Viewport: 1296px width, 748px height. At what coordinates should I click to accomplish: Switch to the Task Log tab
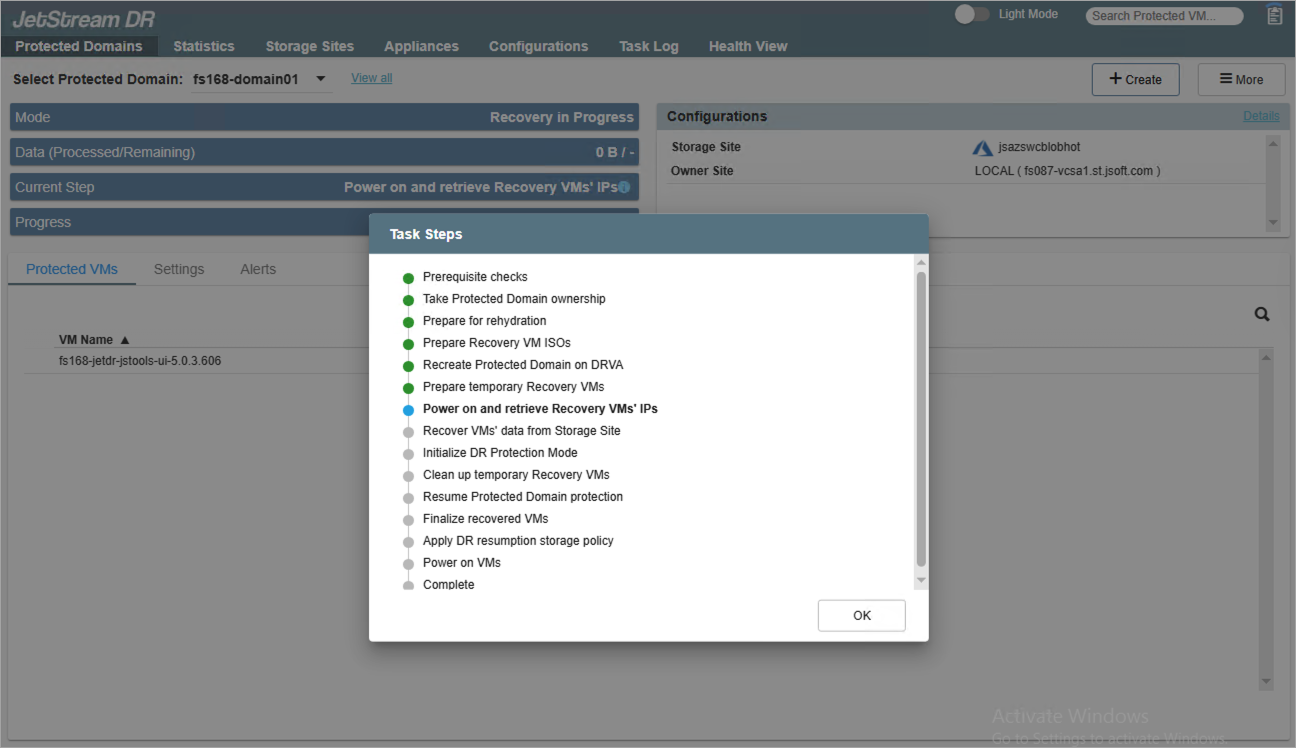tap(648, 46)
